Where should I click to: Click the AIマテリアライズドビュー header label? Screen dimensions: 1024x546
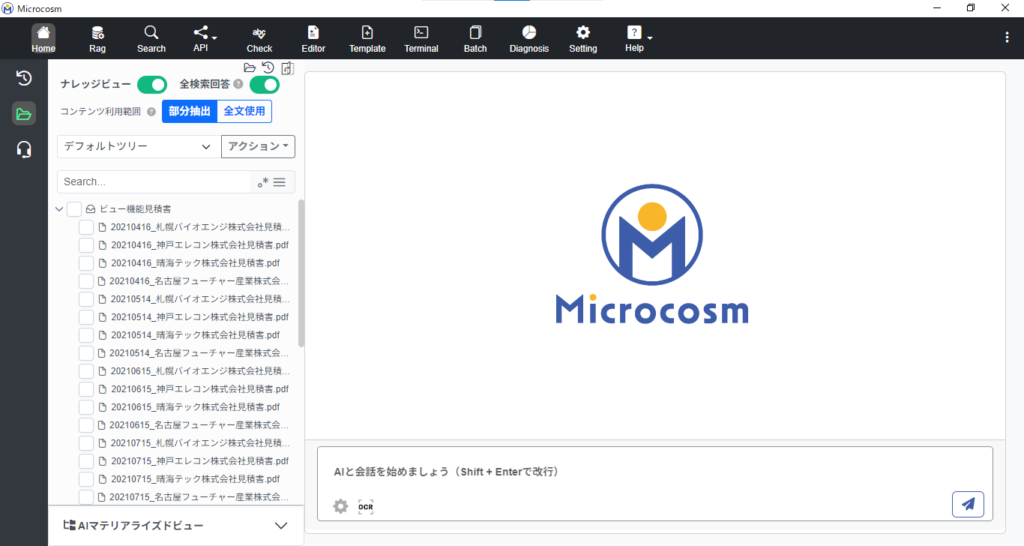(x=140, y=526)
